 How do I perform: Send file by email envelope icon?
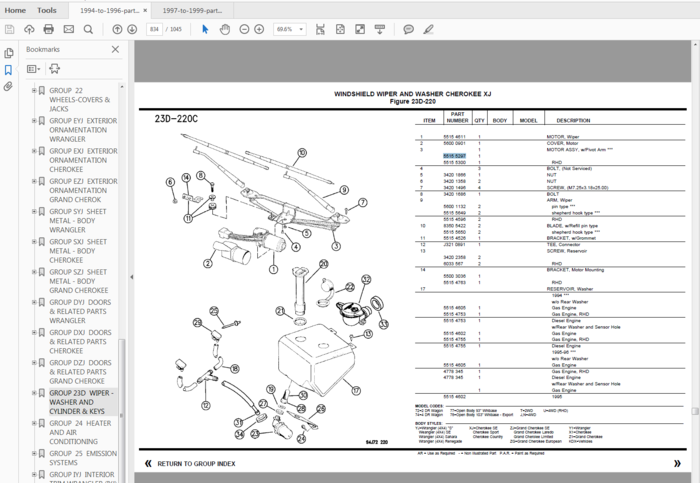click(x=68, y=29)
